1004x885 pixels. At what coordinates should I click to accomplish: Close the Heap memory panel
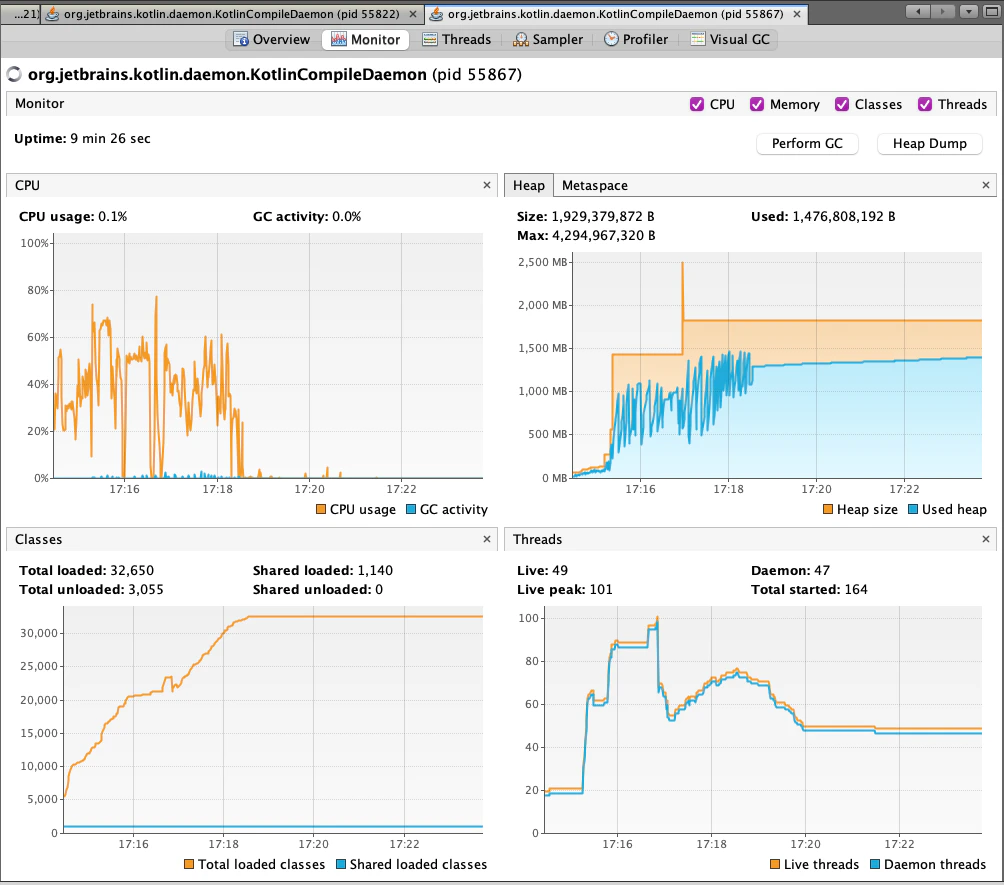point(986,185)
